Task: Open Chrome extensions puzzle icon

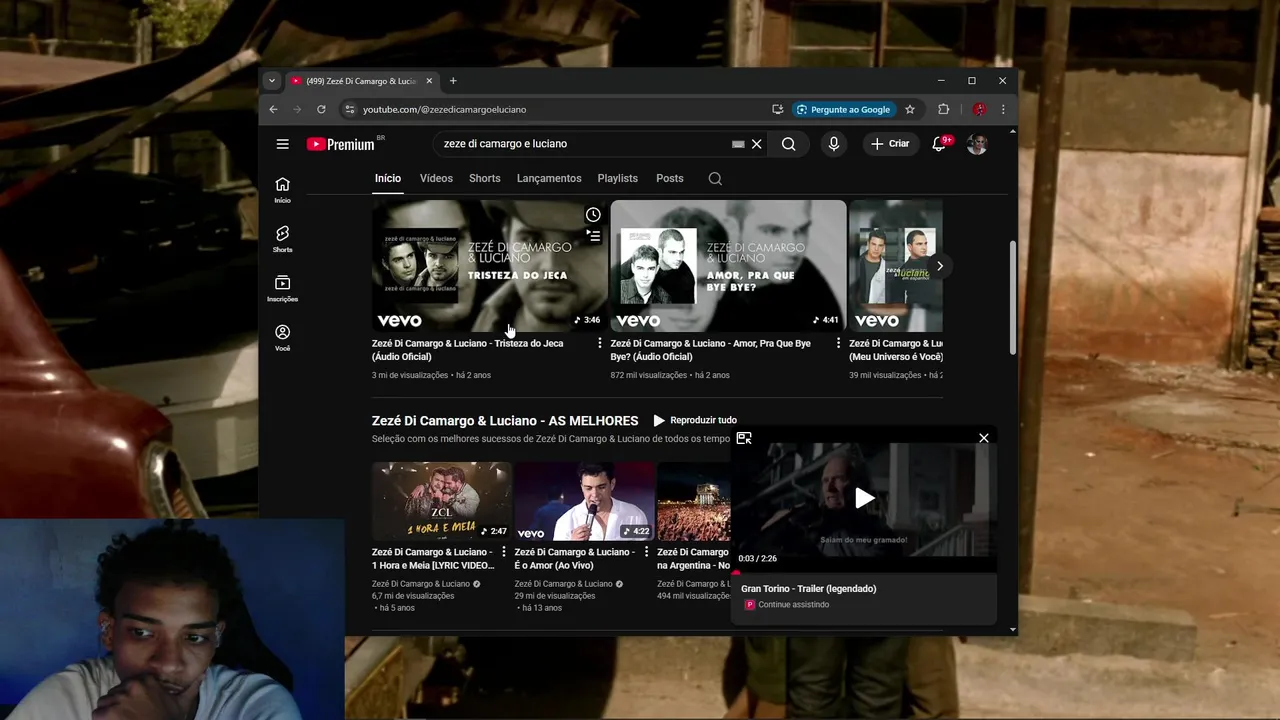Action: (943, 109)
